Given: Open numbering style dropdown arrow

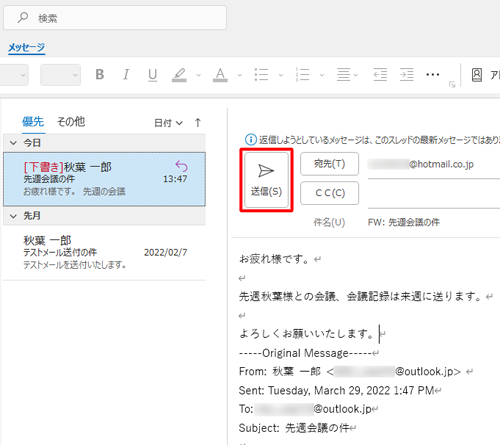Looking at the screenshot, I should 322,75.
